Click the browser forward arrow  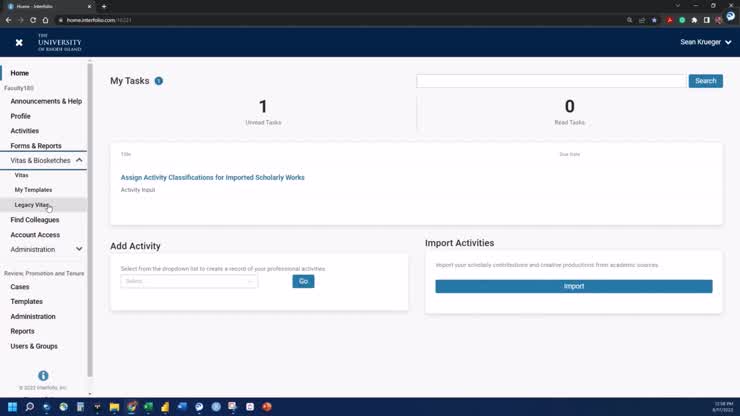pyautogui.click(x=20, y=20)
